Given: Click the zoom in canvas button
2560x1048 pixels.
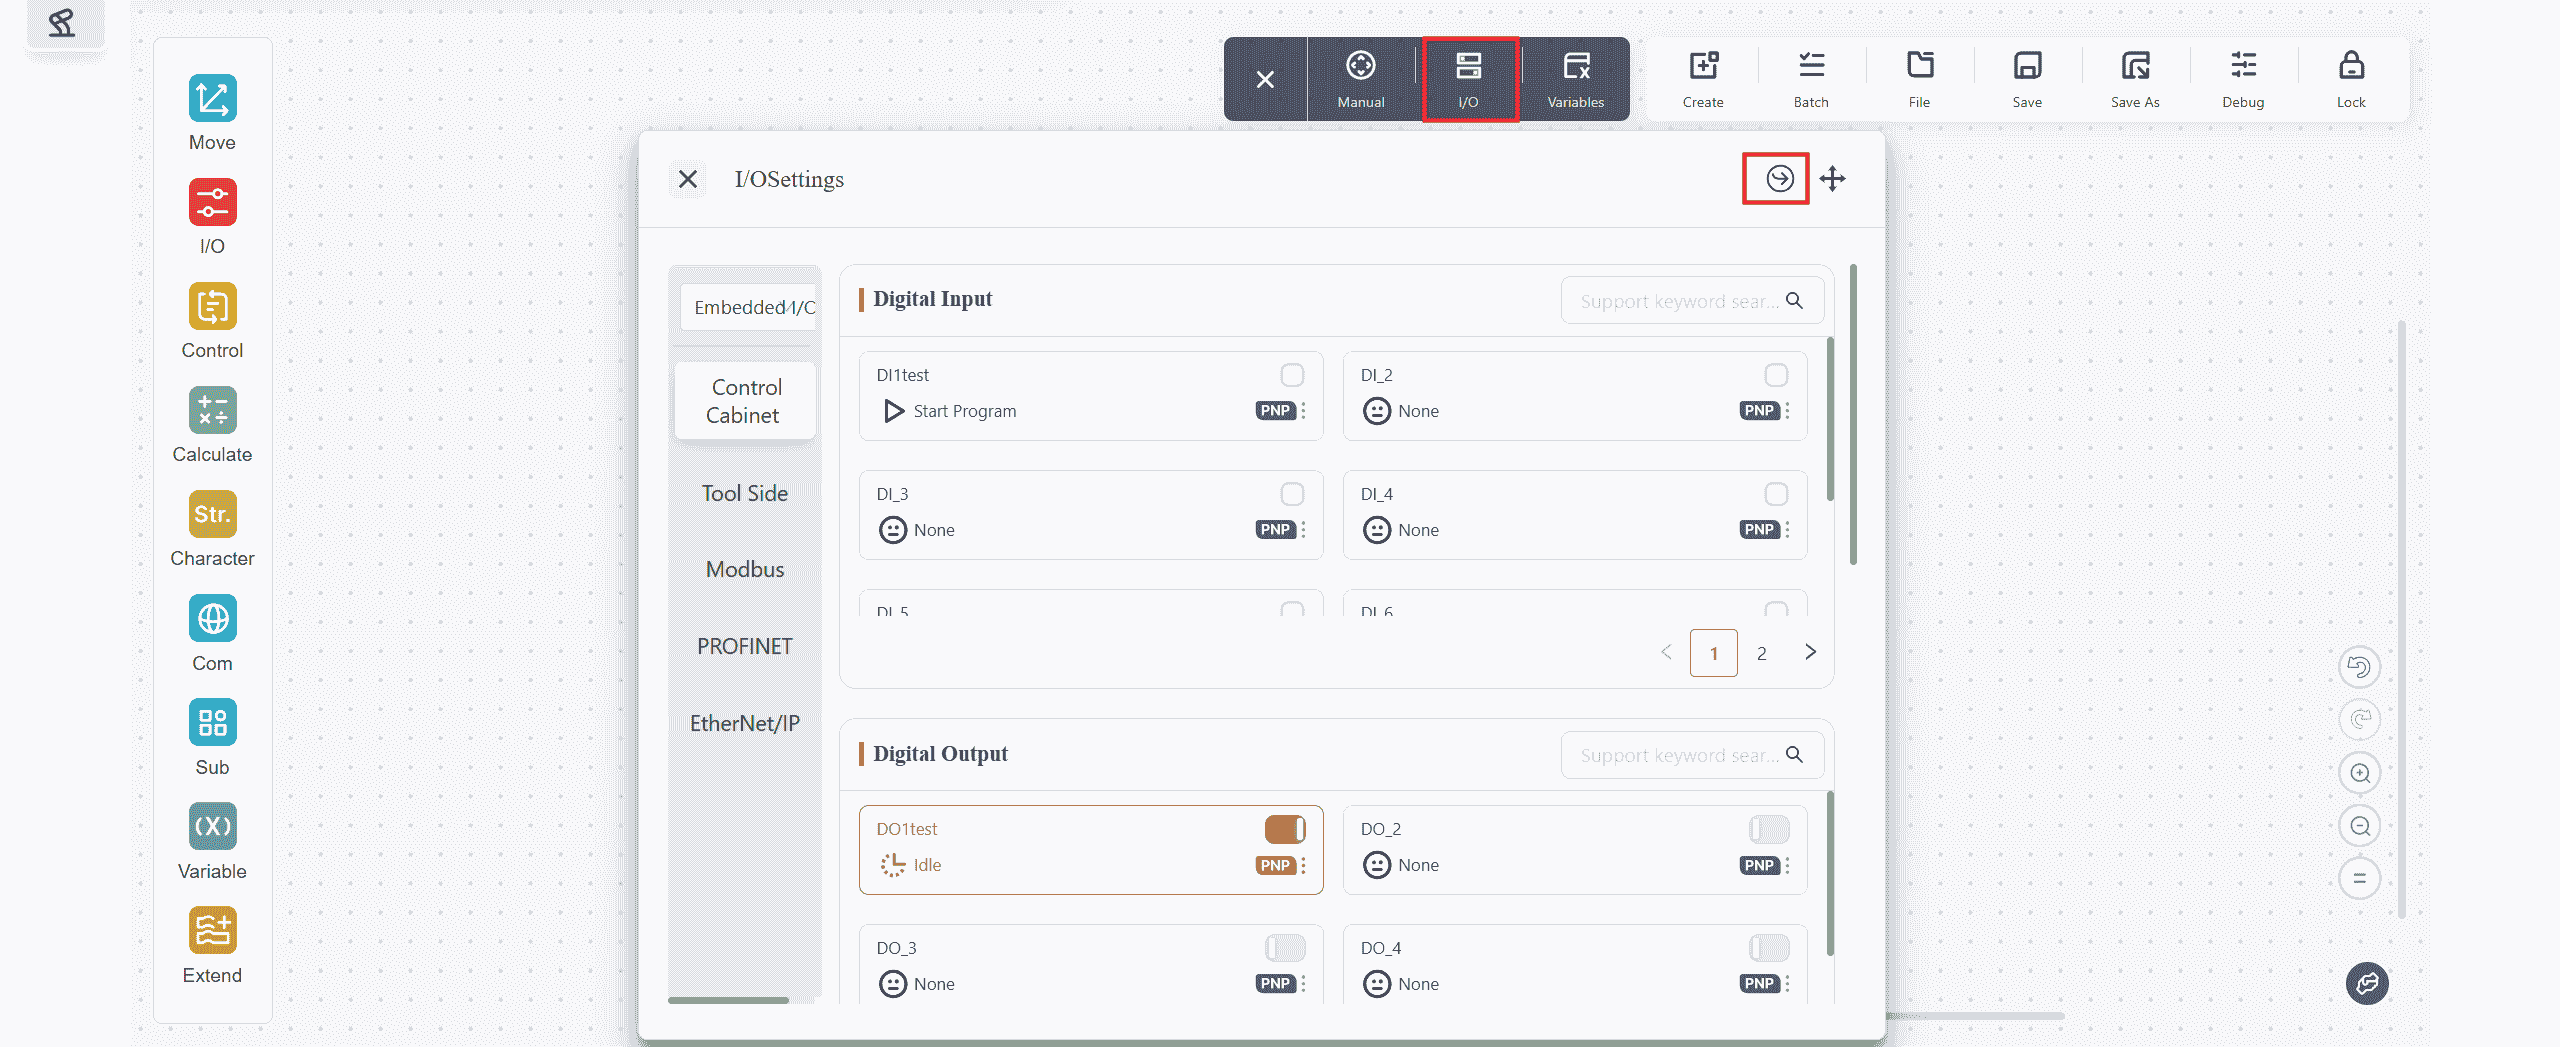Looking at the screenshot, I should tap(2359, 773).
